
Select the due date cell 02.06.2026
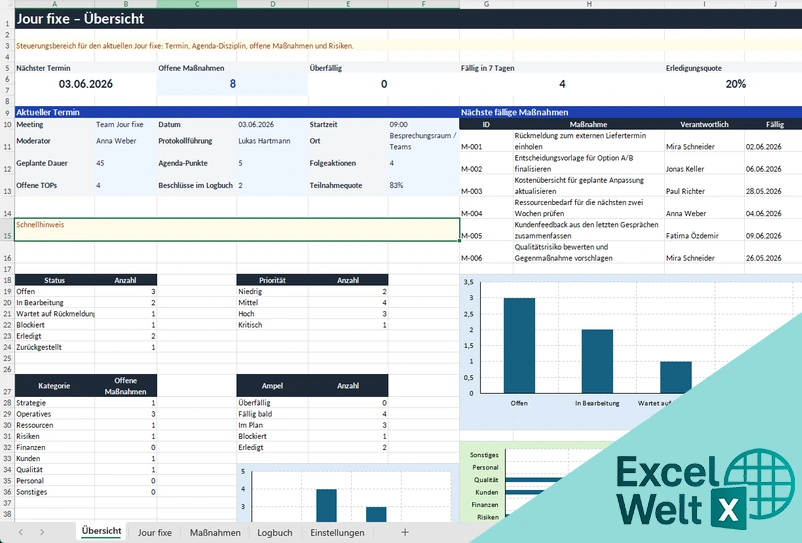pyautogui.click(x=773, y=141)
